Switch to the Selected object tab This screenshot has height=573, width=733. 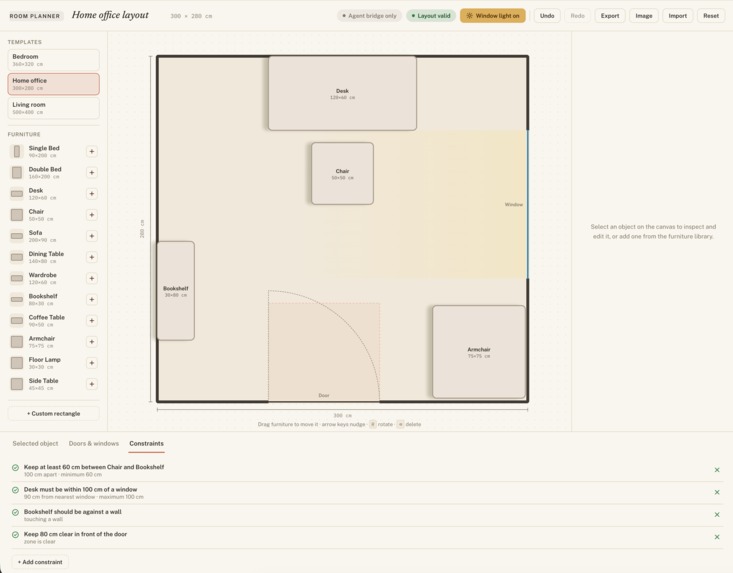tap(35, 444)
